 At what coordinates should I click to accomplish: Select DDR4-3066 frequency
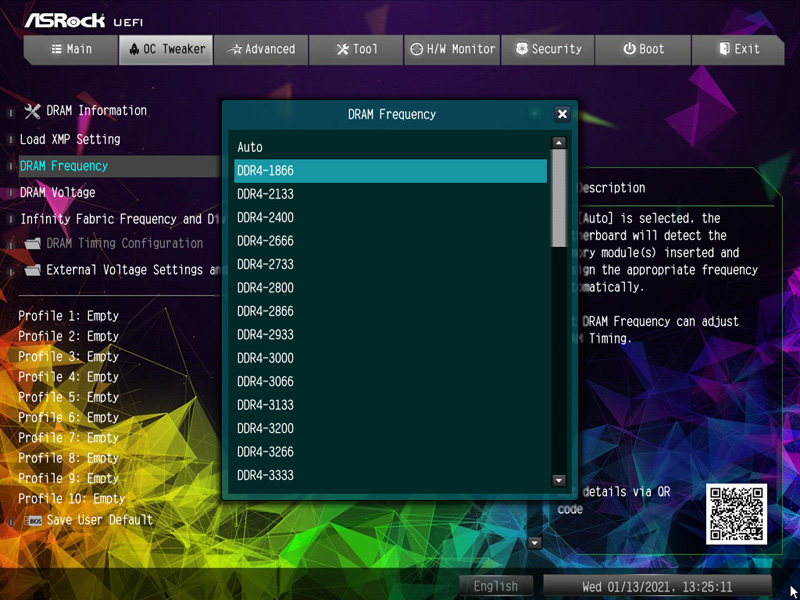(390, 382)
